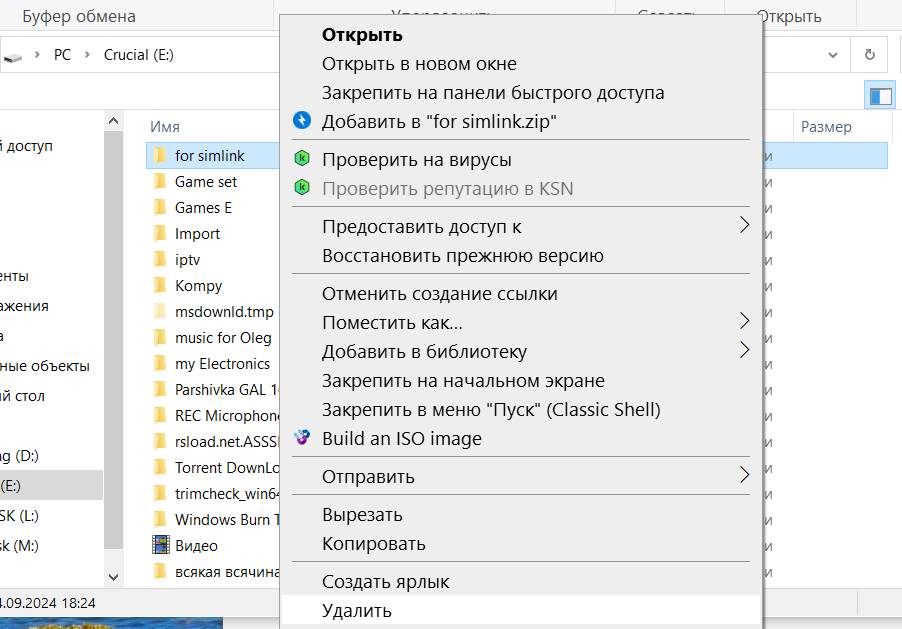This screenshot has height=629, width=902.
Task: Expand the Отправить submenu arrow
Action: click(744, 474)
